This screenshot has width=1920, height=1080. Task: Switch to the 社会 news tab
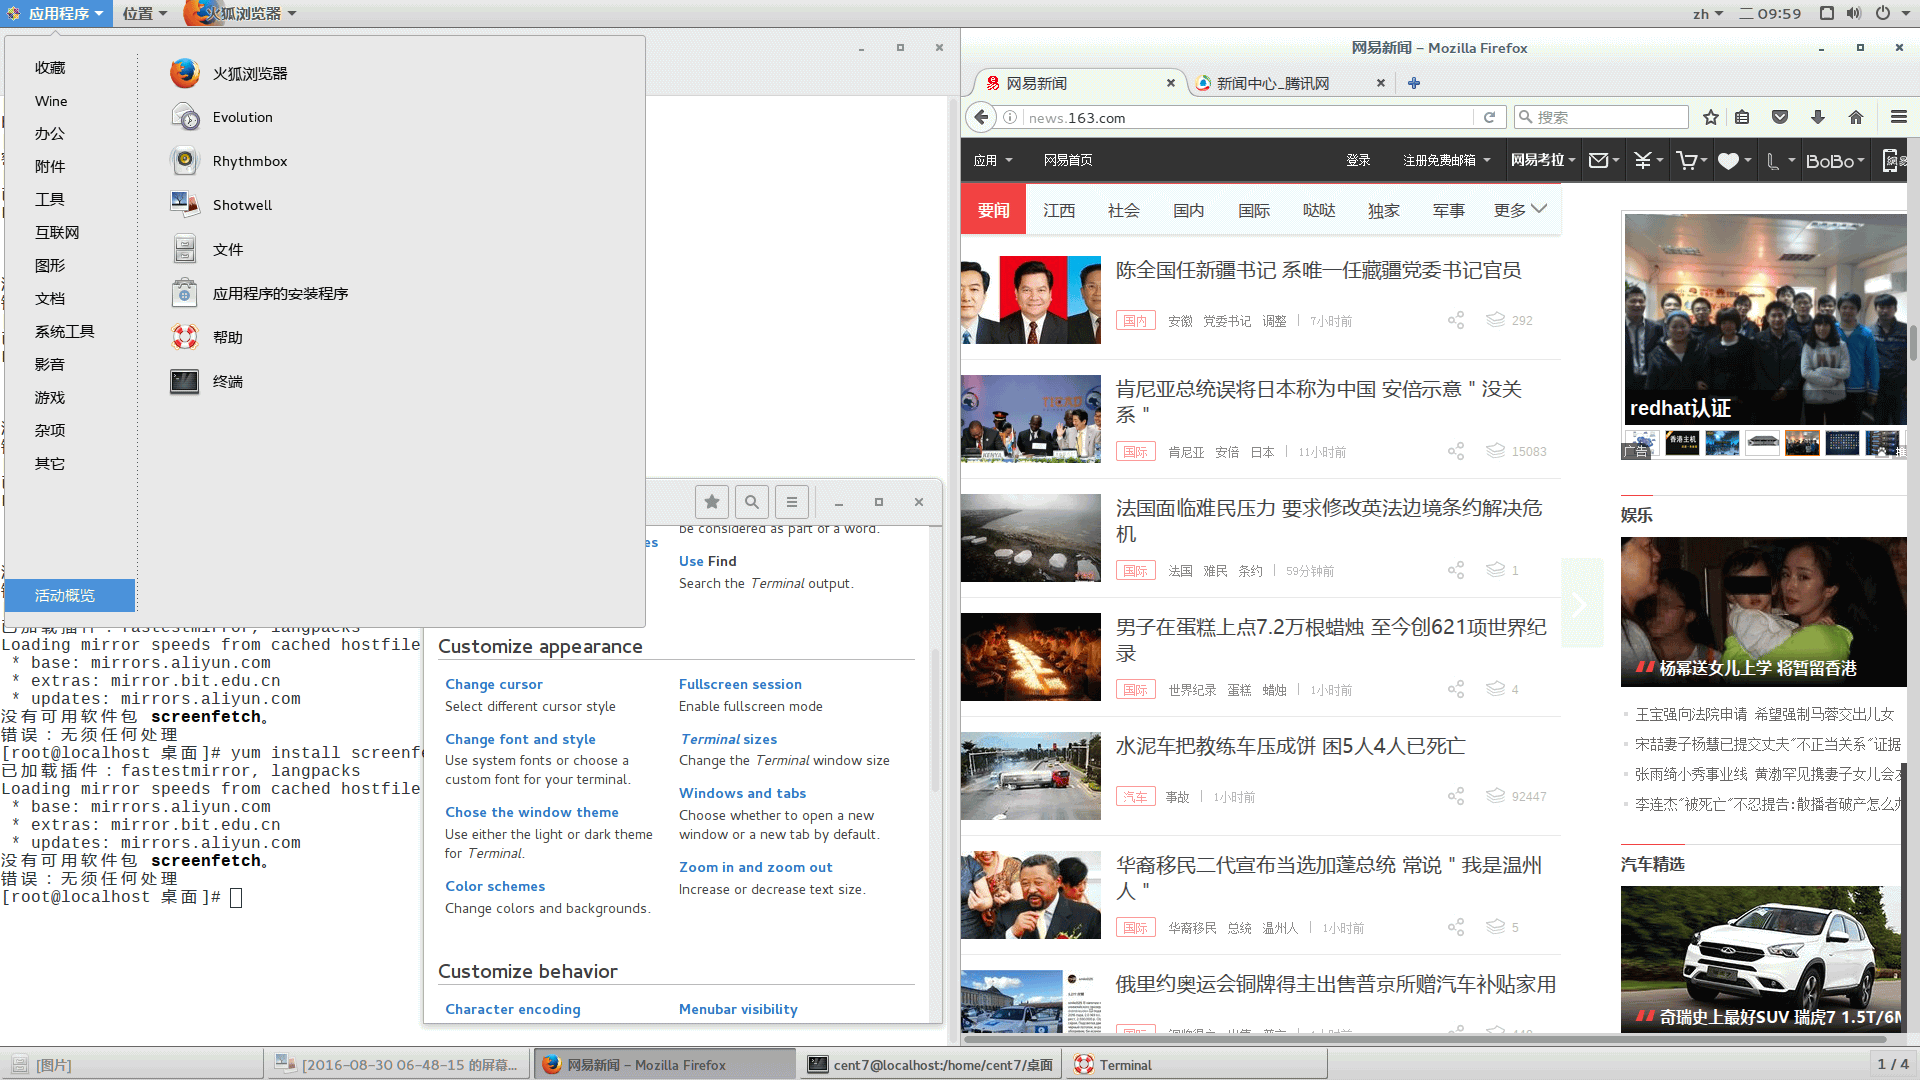click(1124, 210)
